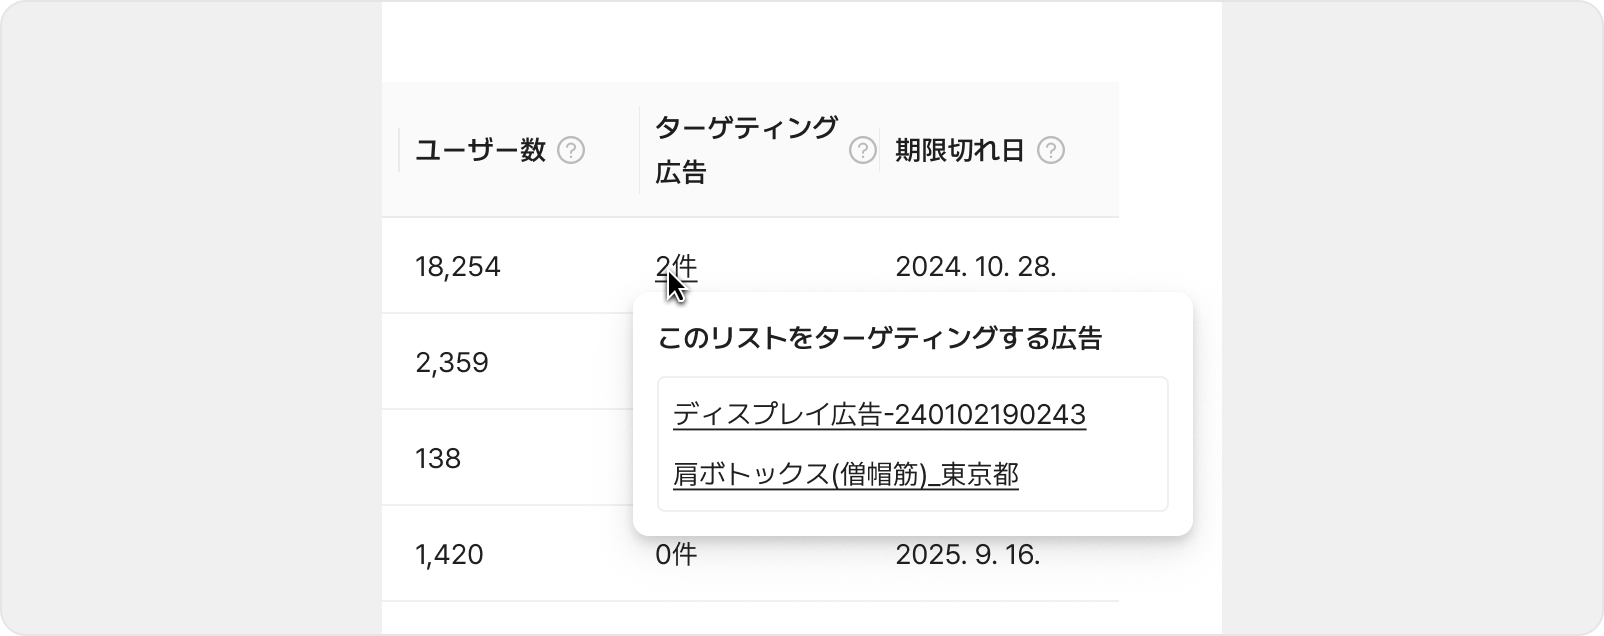Open the 2件 targeting ads link
The height and width of the screenshot is (636, 1604).
point(676,267)
